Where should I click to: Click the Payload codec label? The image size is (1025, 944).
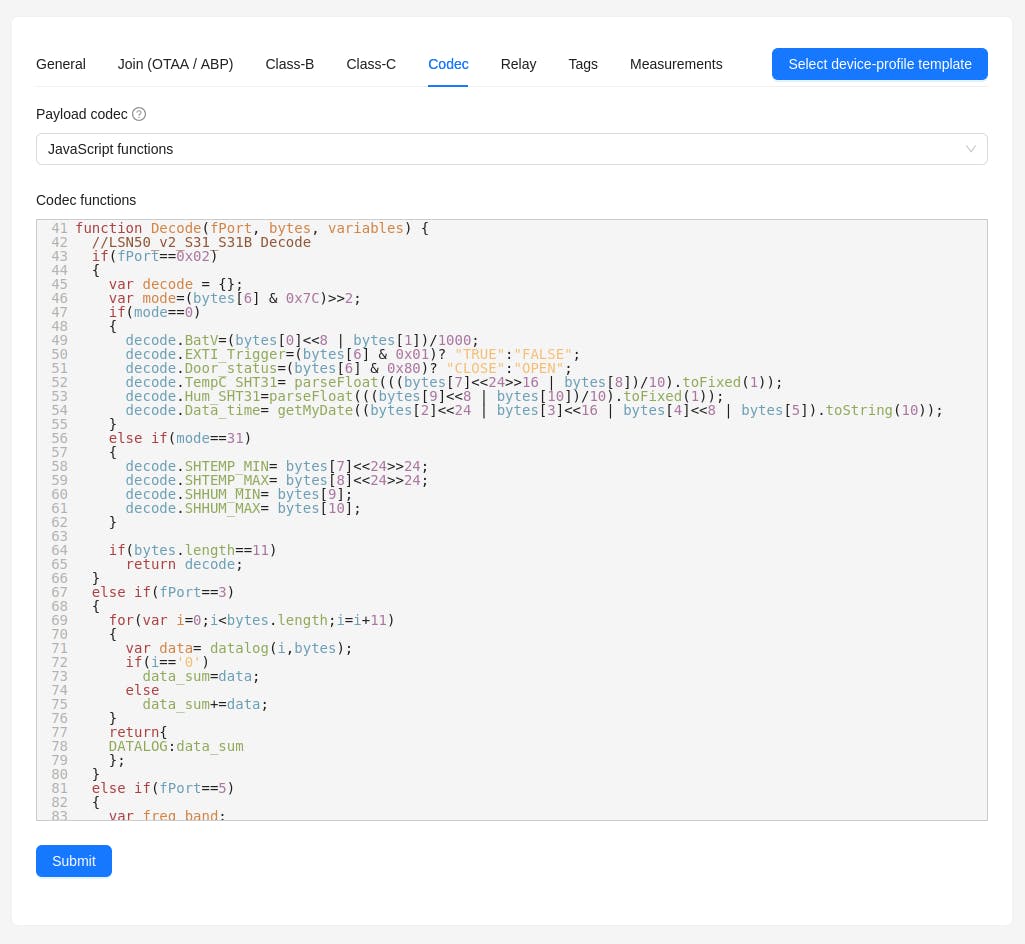point(82,114)
